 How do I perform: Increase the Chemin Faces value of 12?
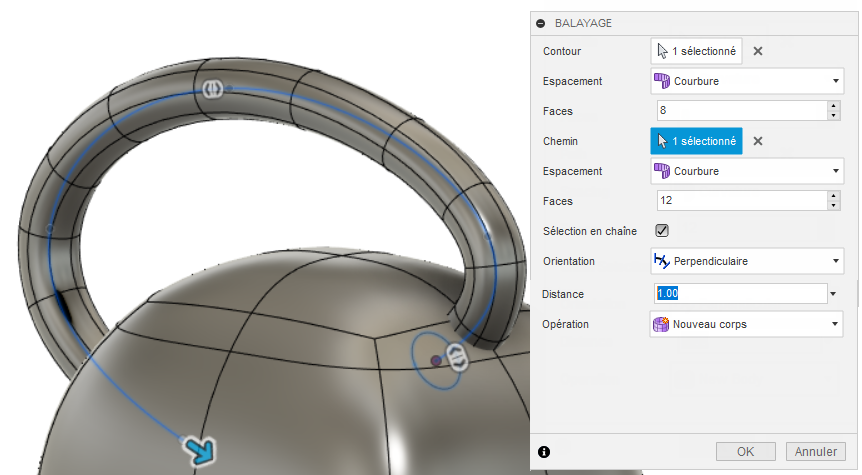coord(834,196)
